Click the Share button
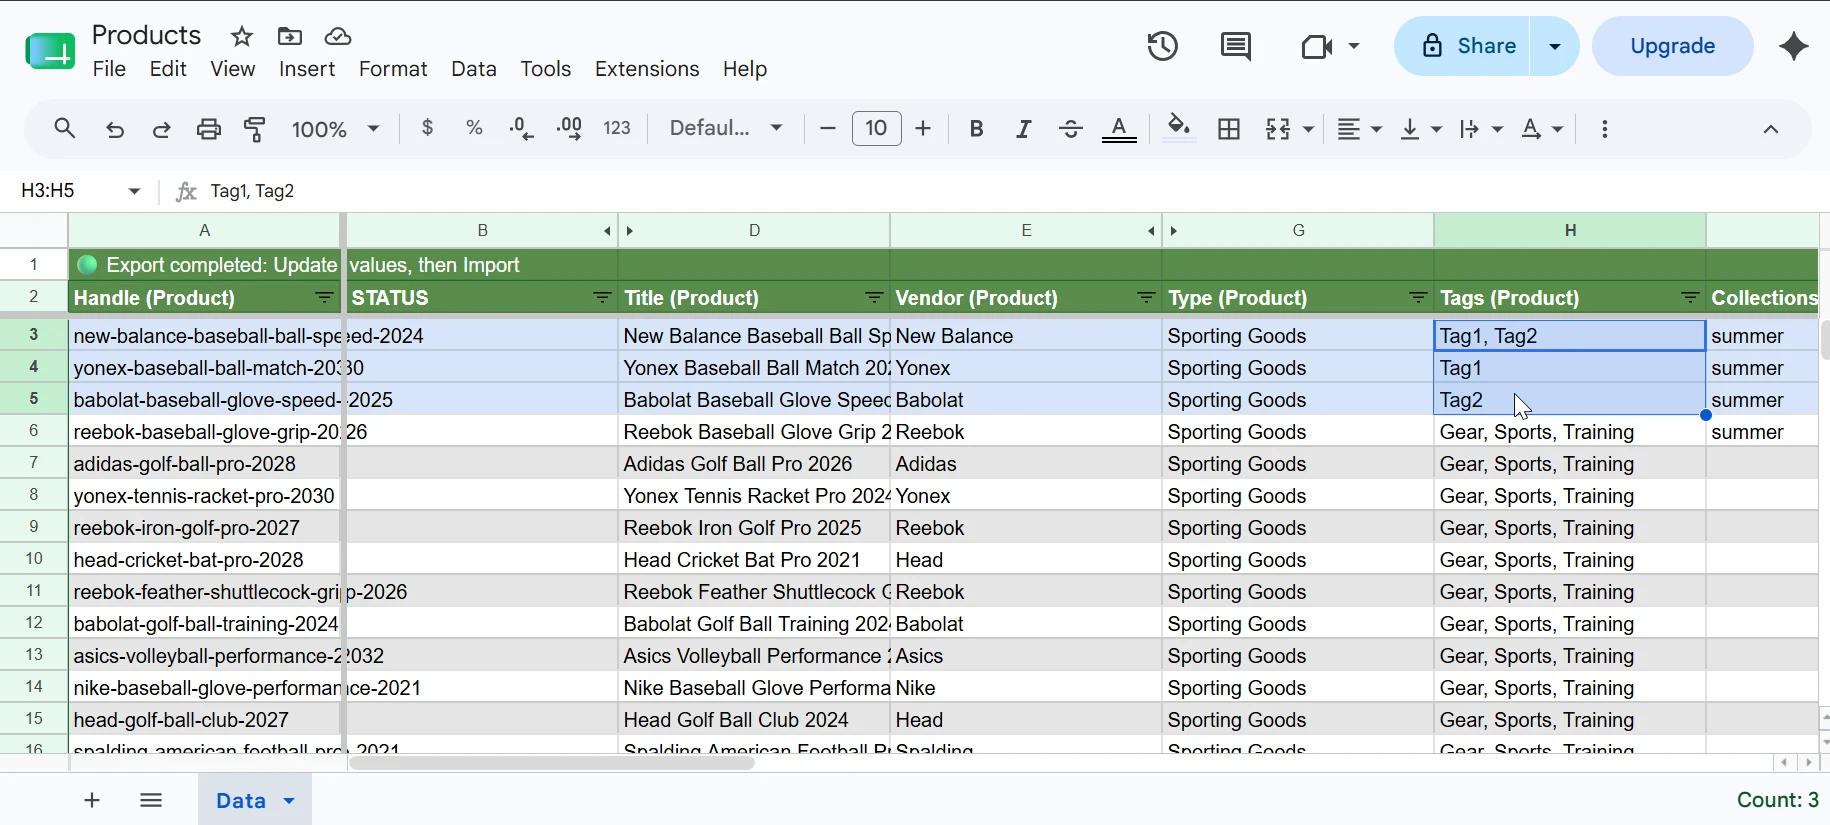 1462,46
